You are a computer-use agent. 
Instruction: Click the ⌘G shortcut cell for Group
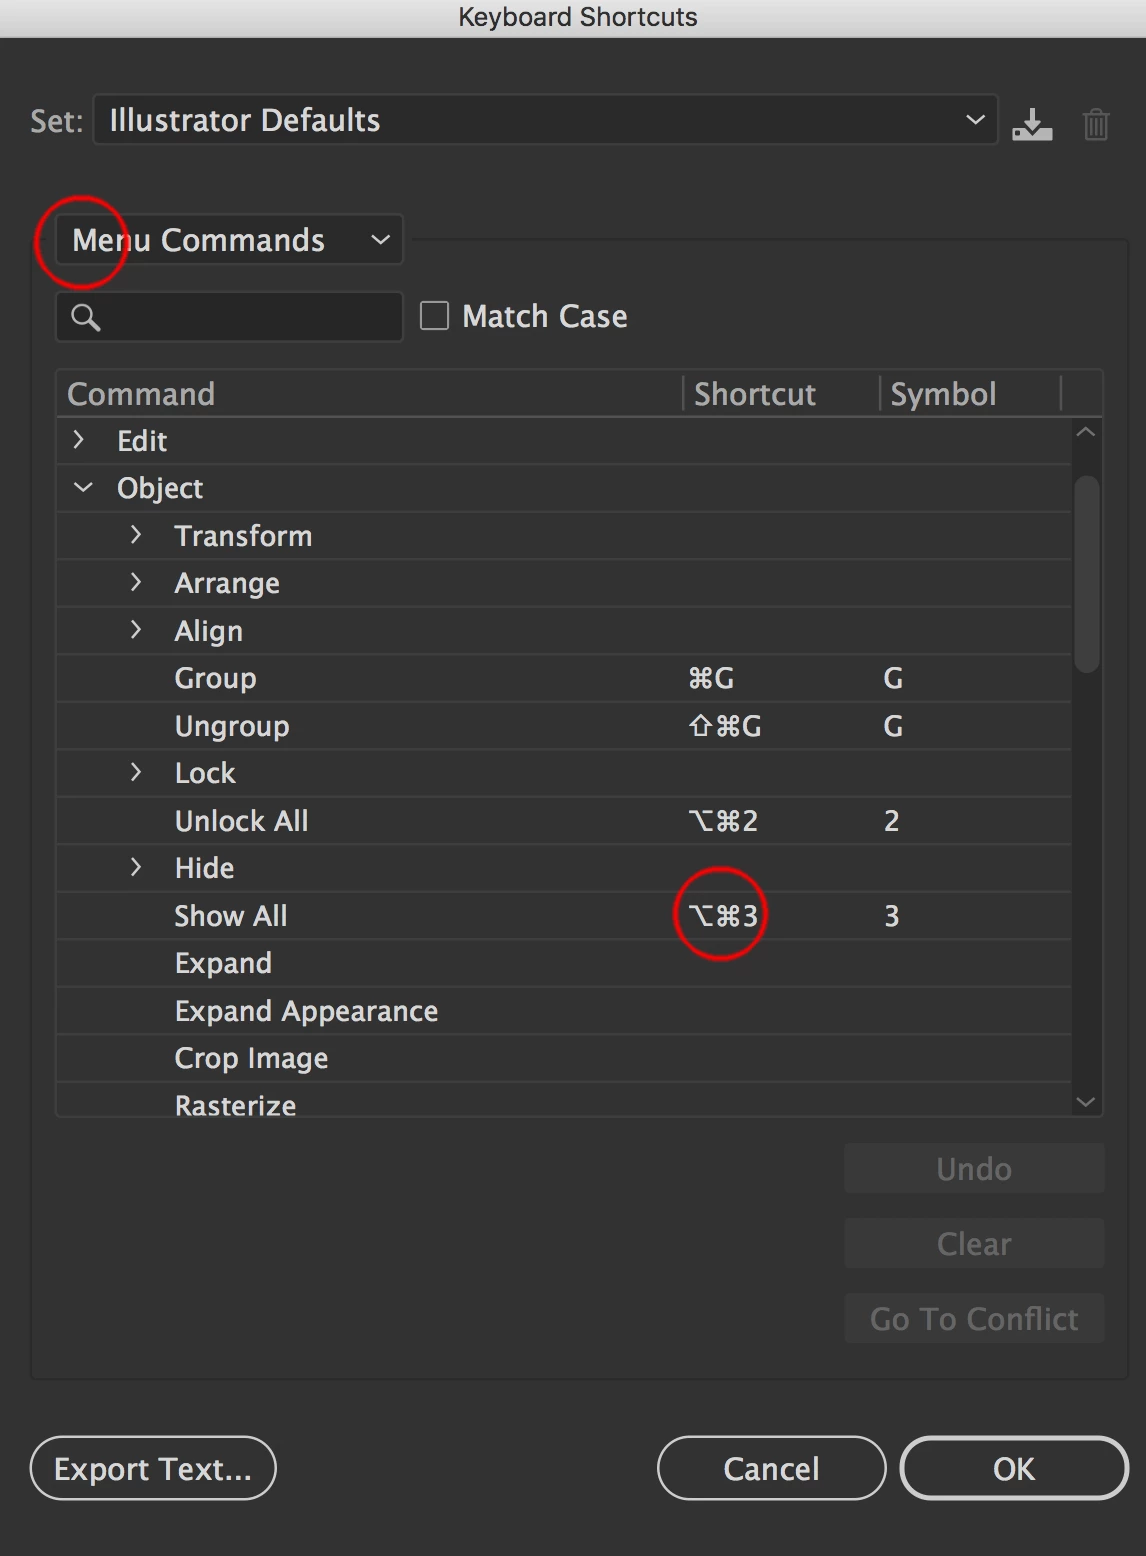[711, 678]
